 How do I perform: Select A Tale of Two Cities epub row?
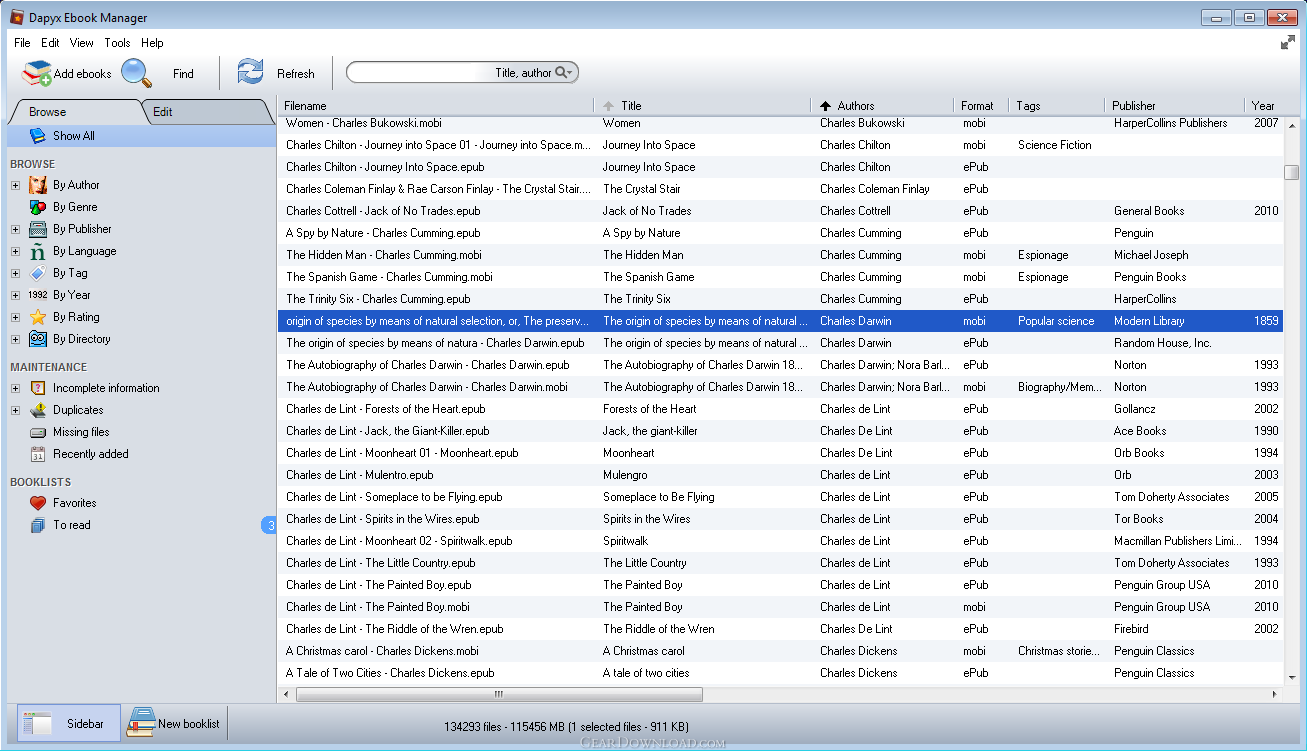coord(780,673)
